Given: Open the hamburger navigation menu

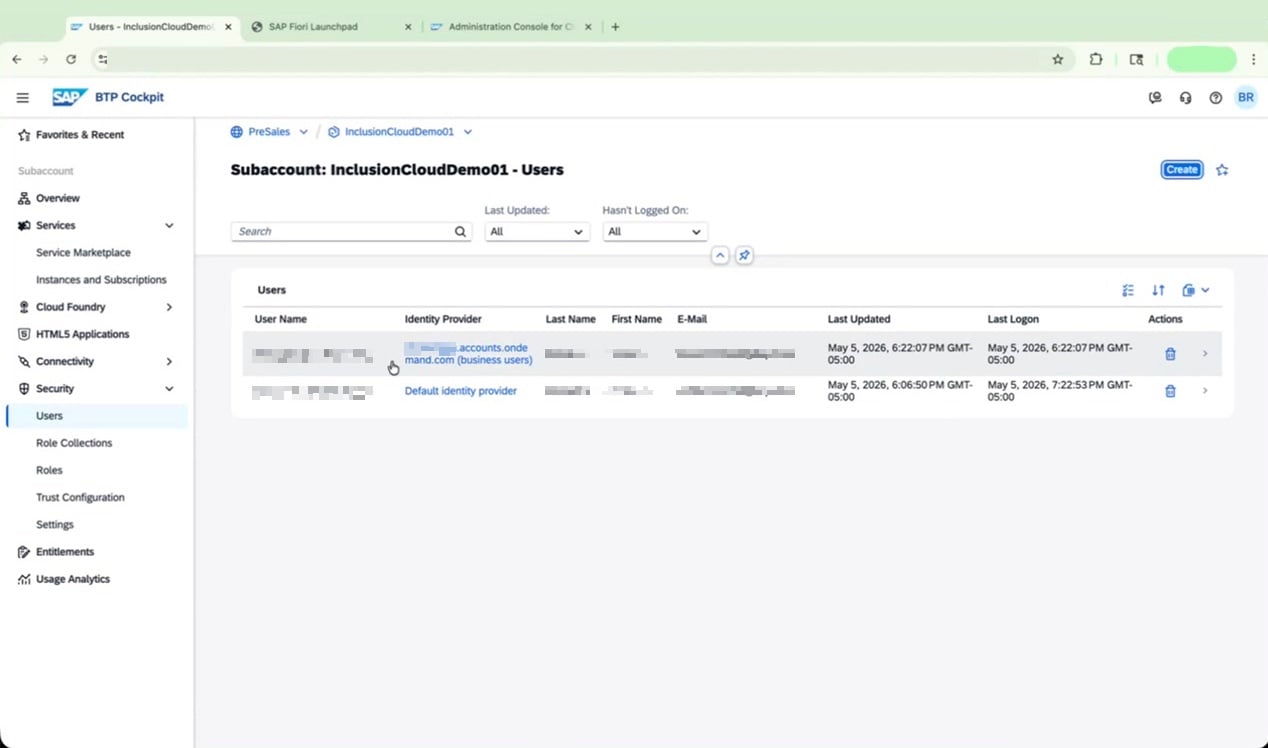Looking at the screenshot, I should click(x=22, y=98).
